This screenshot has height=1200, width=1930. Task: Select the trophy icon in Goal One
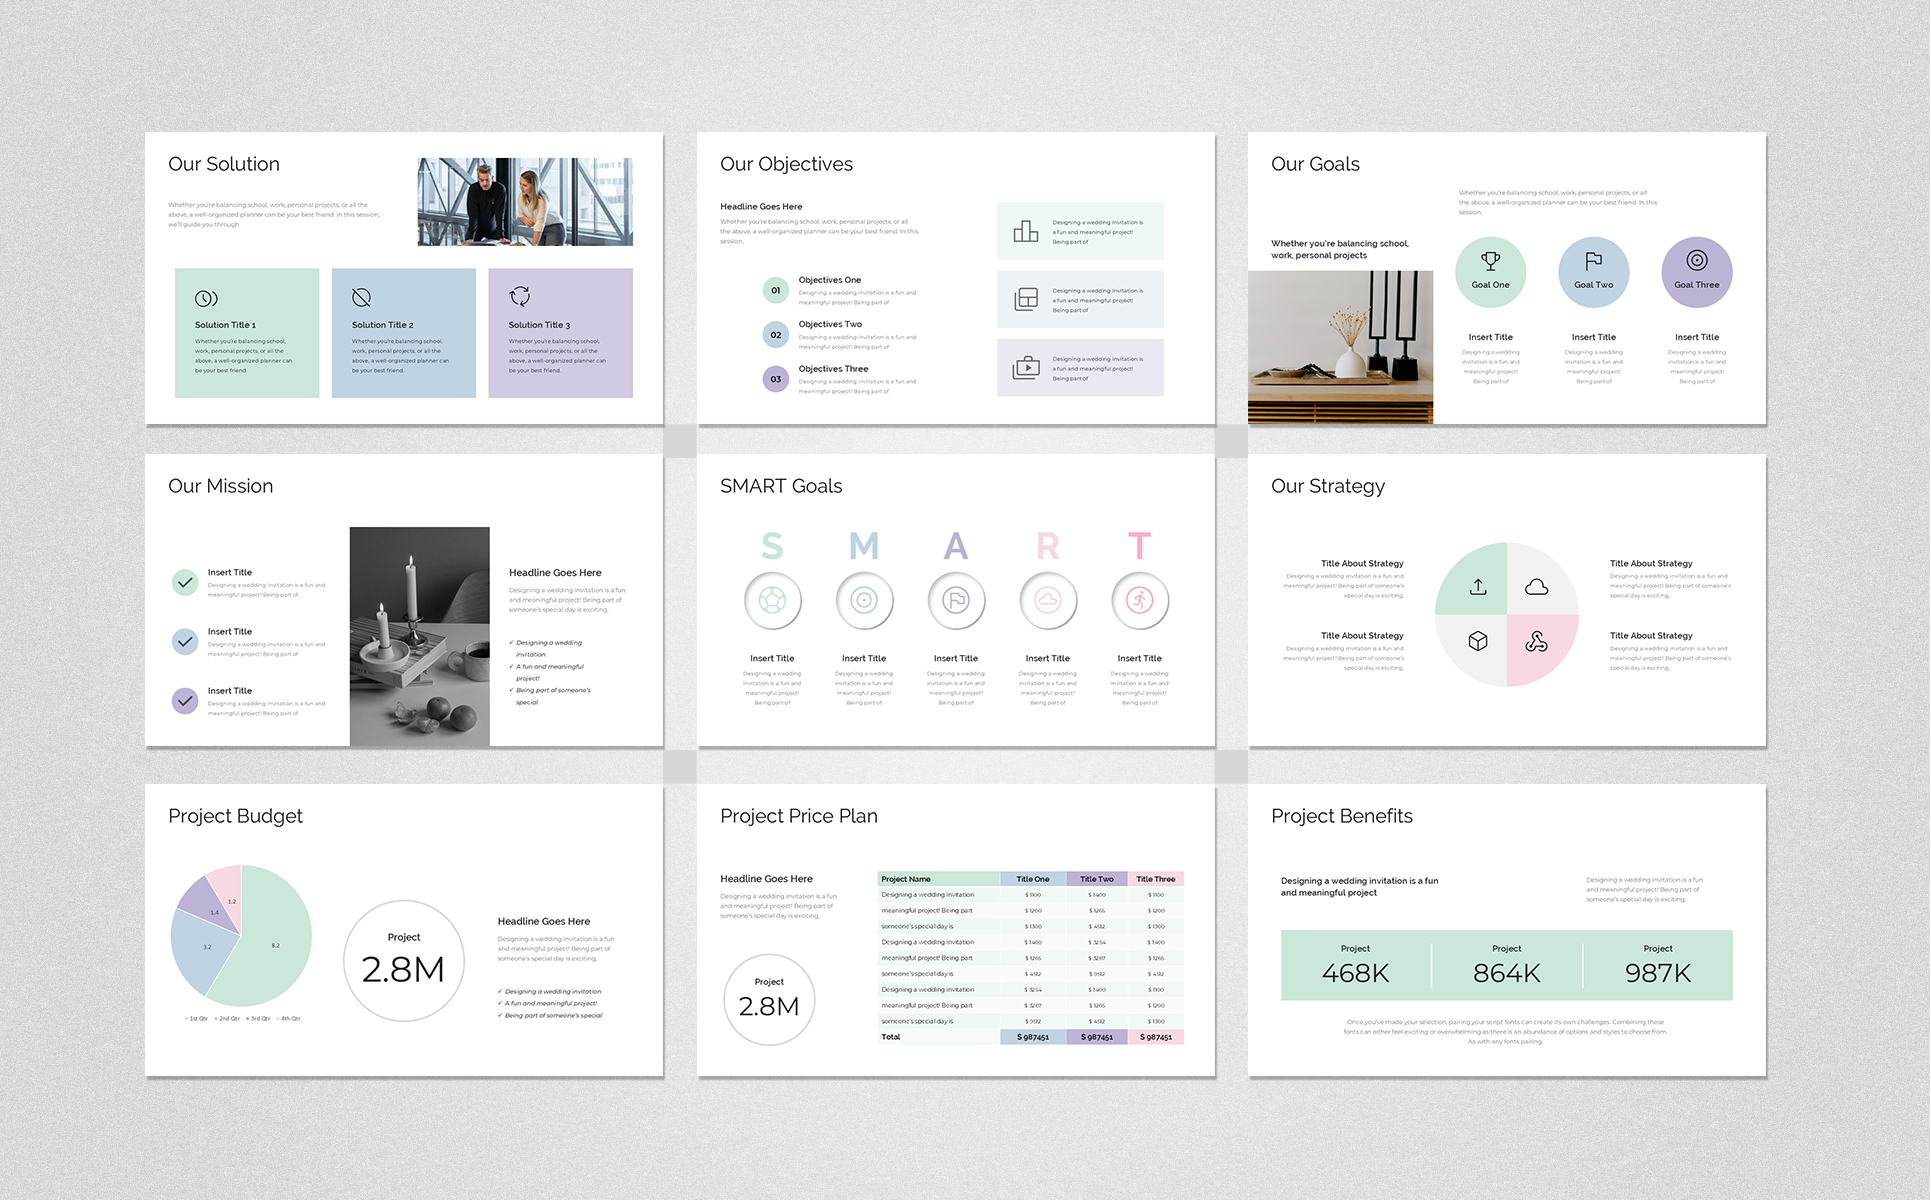click(1490, 261)
